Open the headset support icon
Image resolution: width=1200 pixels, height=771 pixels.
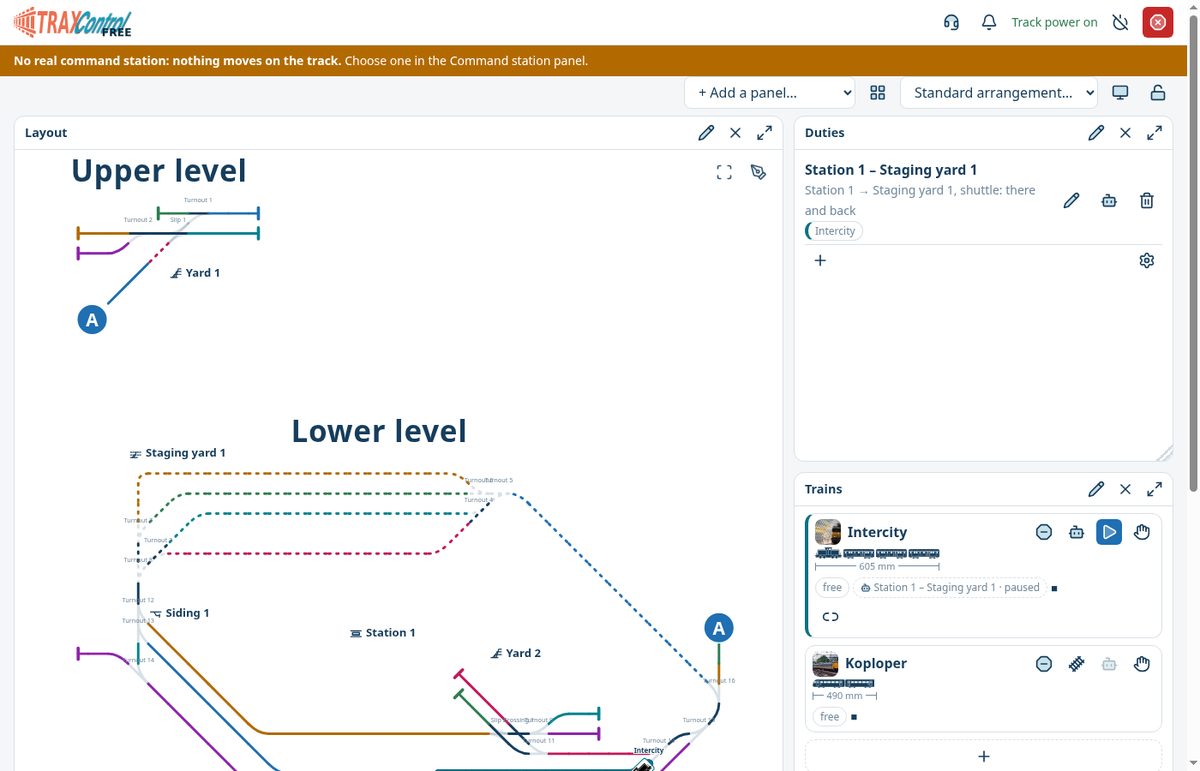pos(952,22)
